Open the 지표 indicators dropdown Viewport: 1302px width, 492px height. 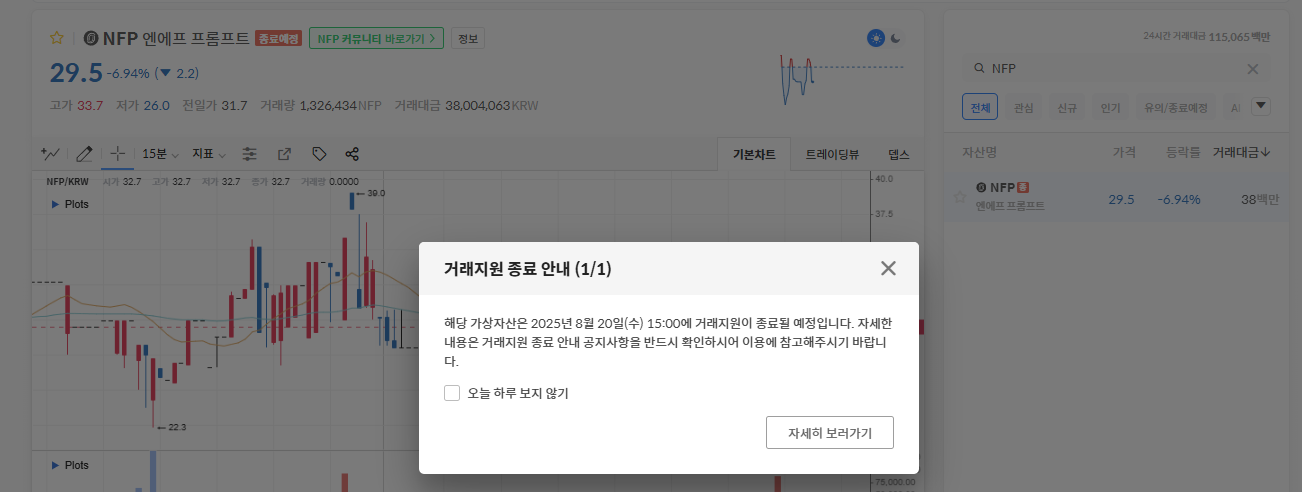click(x=209, y=154)
